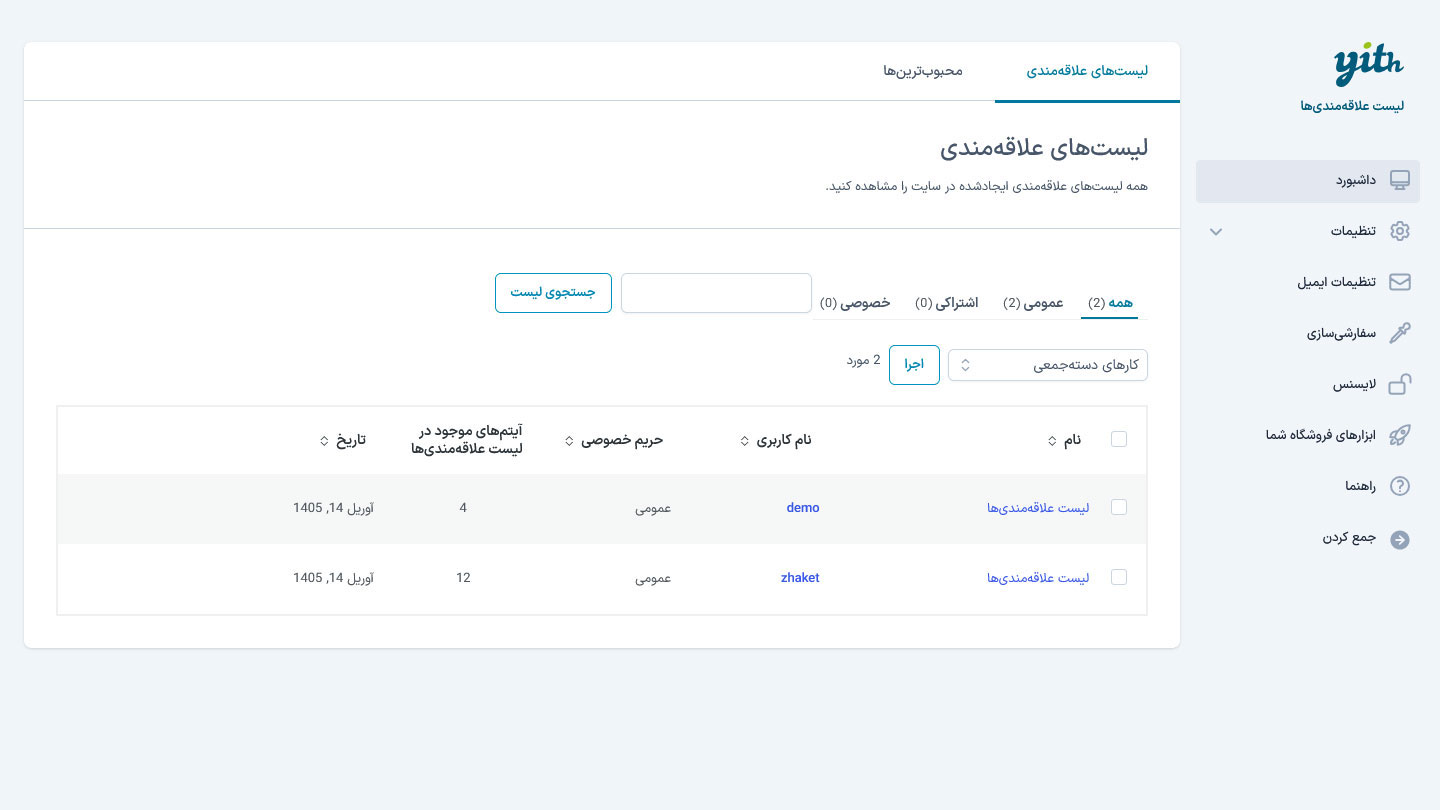Click جمع کردن to collapse sidebar
1440x810 pixels.
click(1308, 538)
